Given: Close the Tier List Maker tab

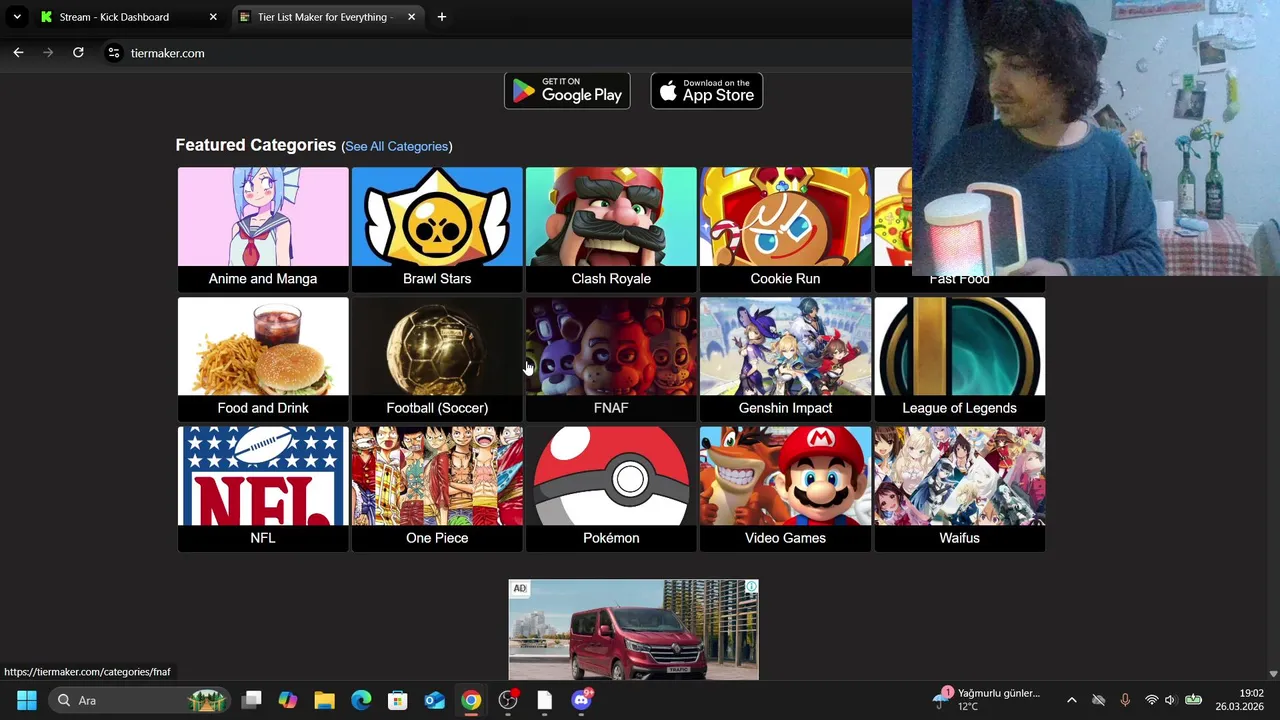Looking at the screenshot, I should tap(411, 17).
